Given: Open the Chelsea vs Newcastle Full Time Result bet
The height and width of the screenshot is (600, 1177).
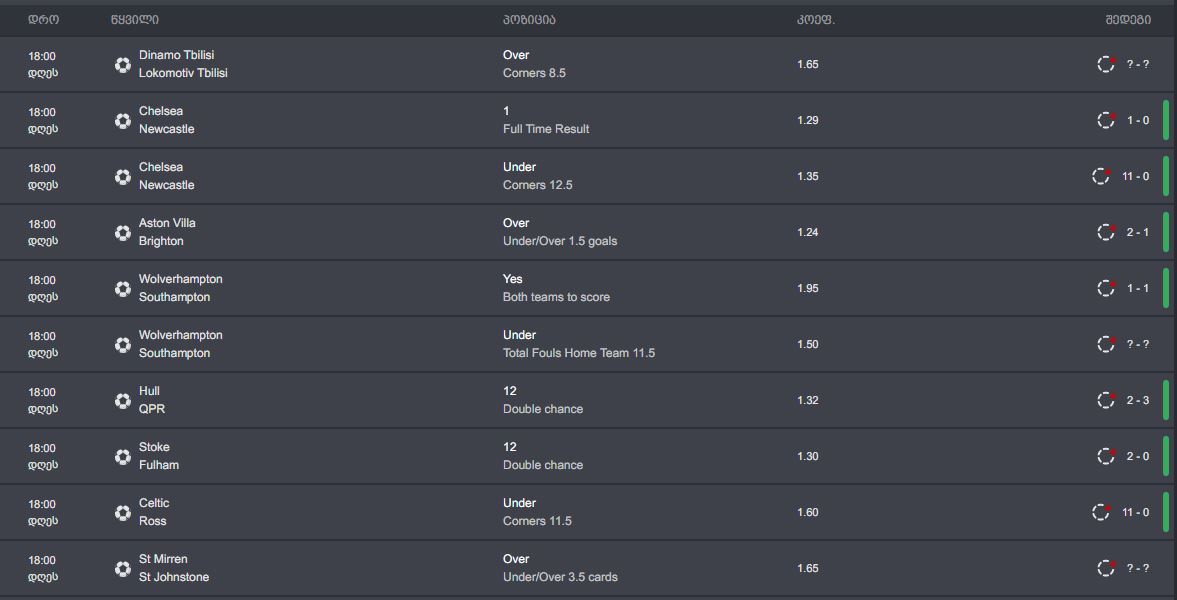Looking at the screenshot, I should pos(545,120).
